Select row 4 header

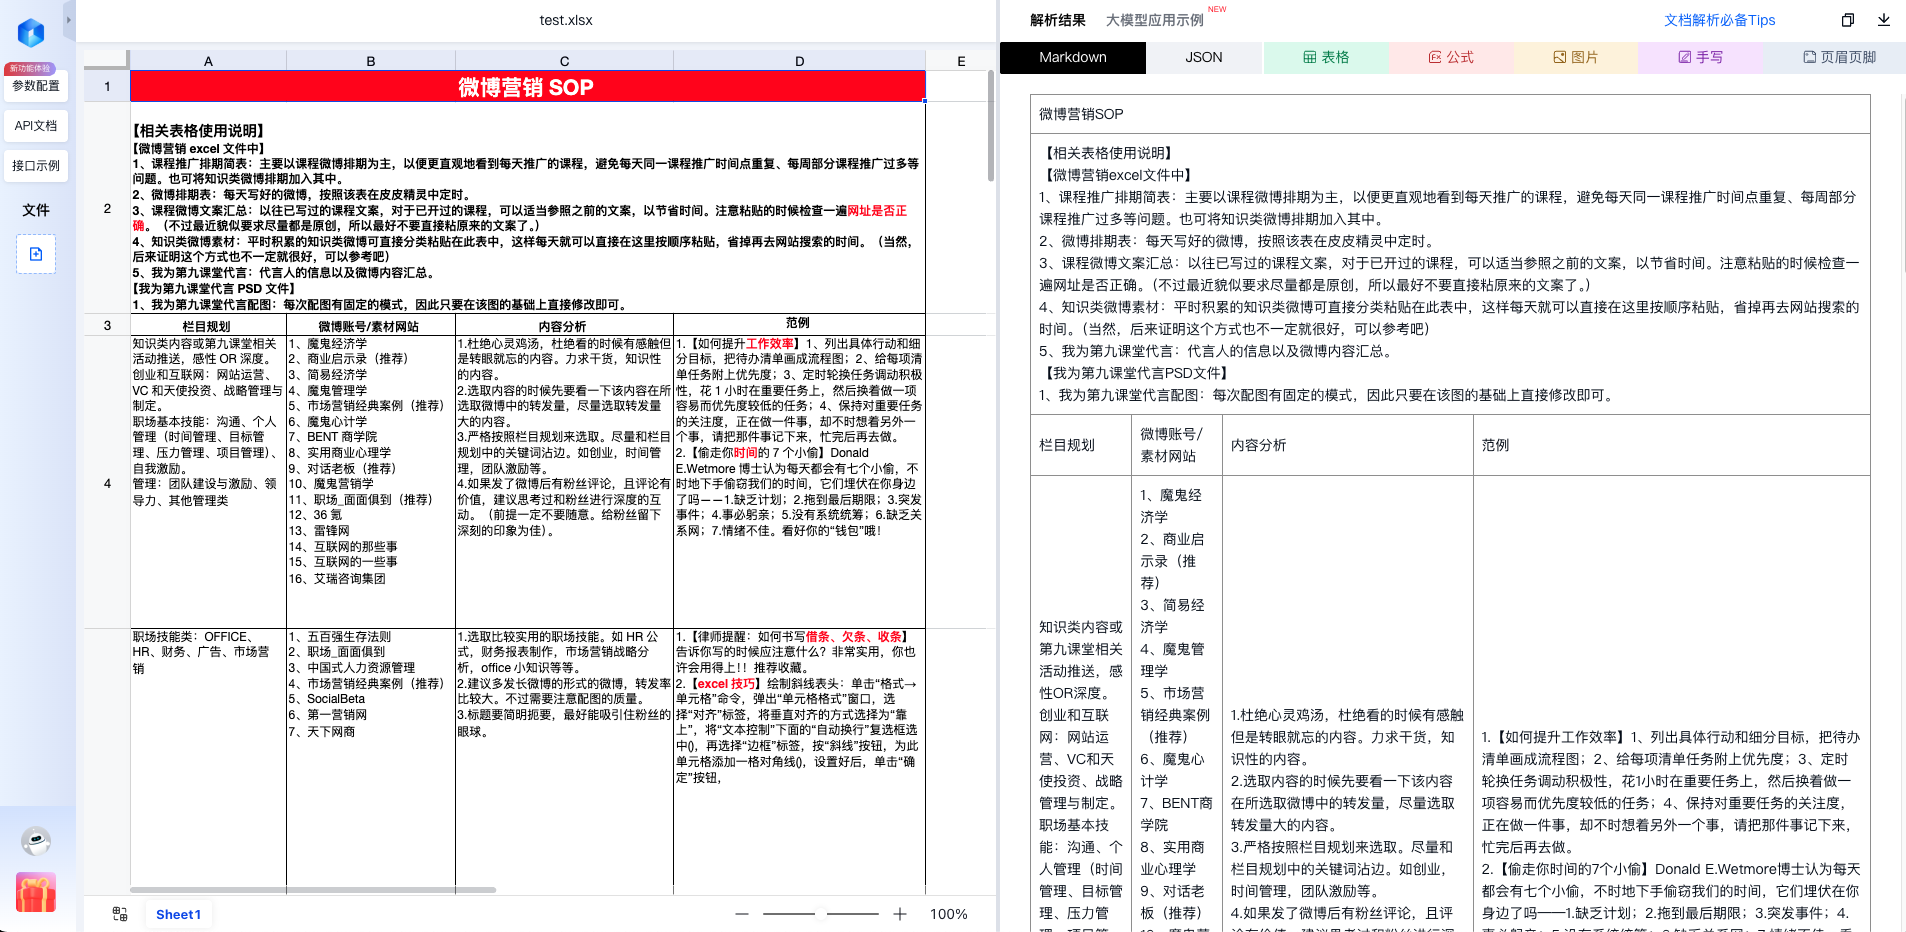[x=107, y=483]
